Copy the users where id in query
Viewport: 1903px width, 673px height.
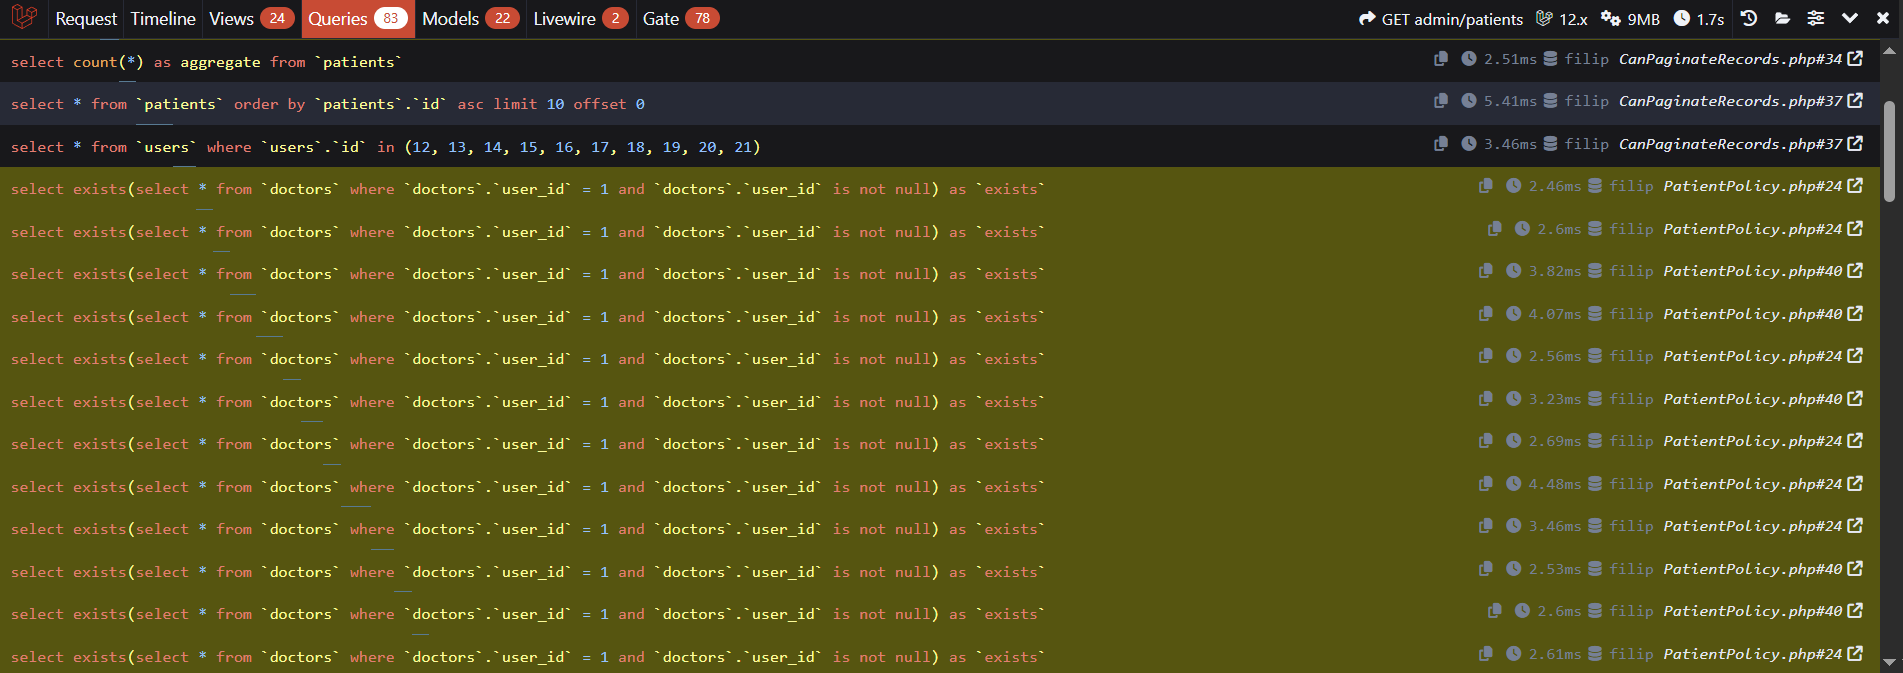(1441, 144)
